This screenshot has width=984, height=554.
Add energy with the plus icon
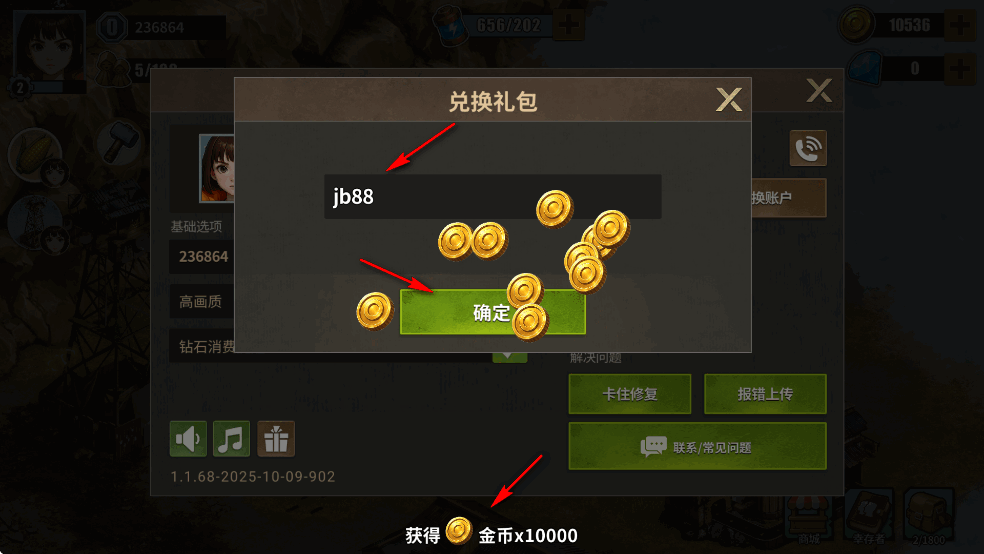[x=569, y=25]
